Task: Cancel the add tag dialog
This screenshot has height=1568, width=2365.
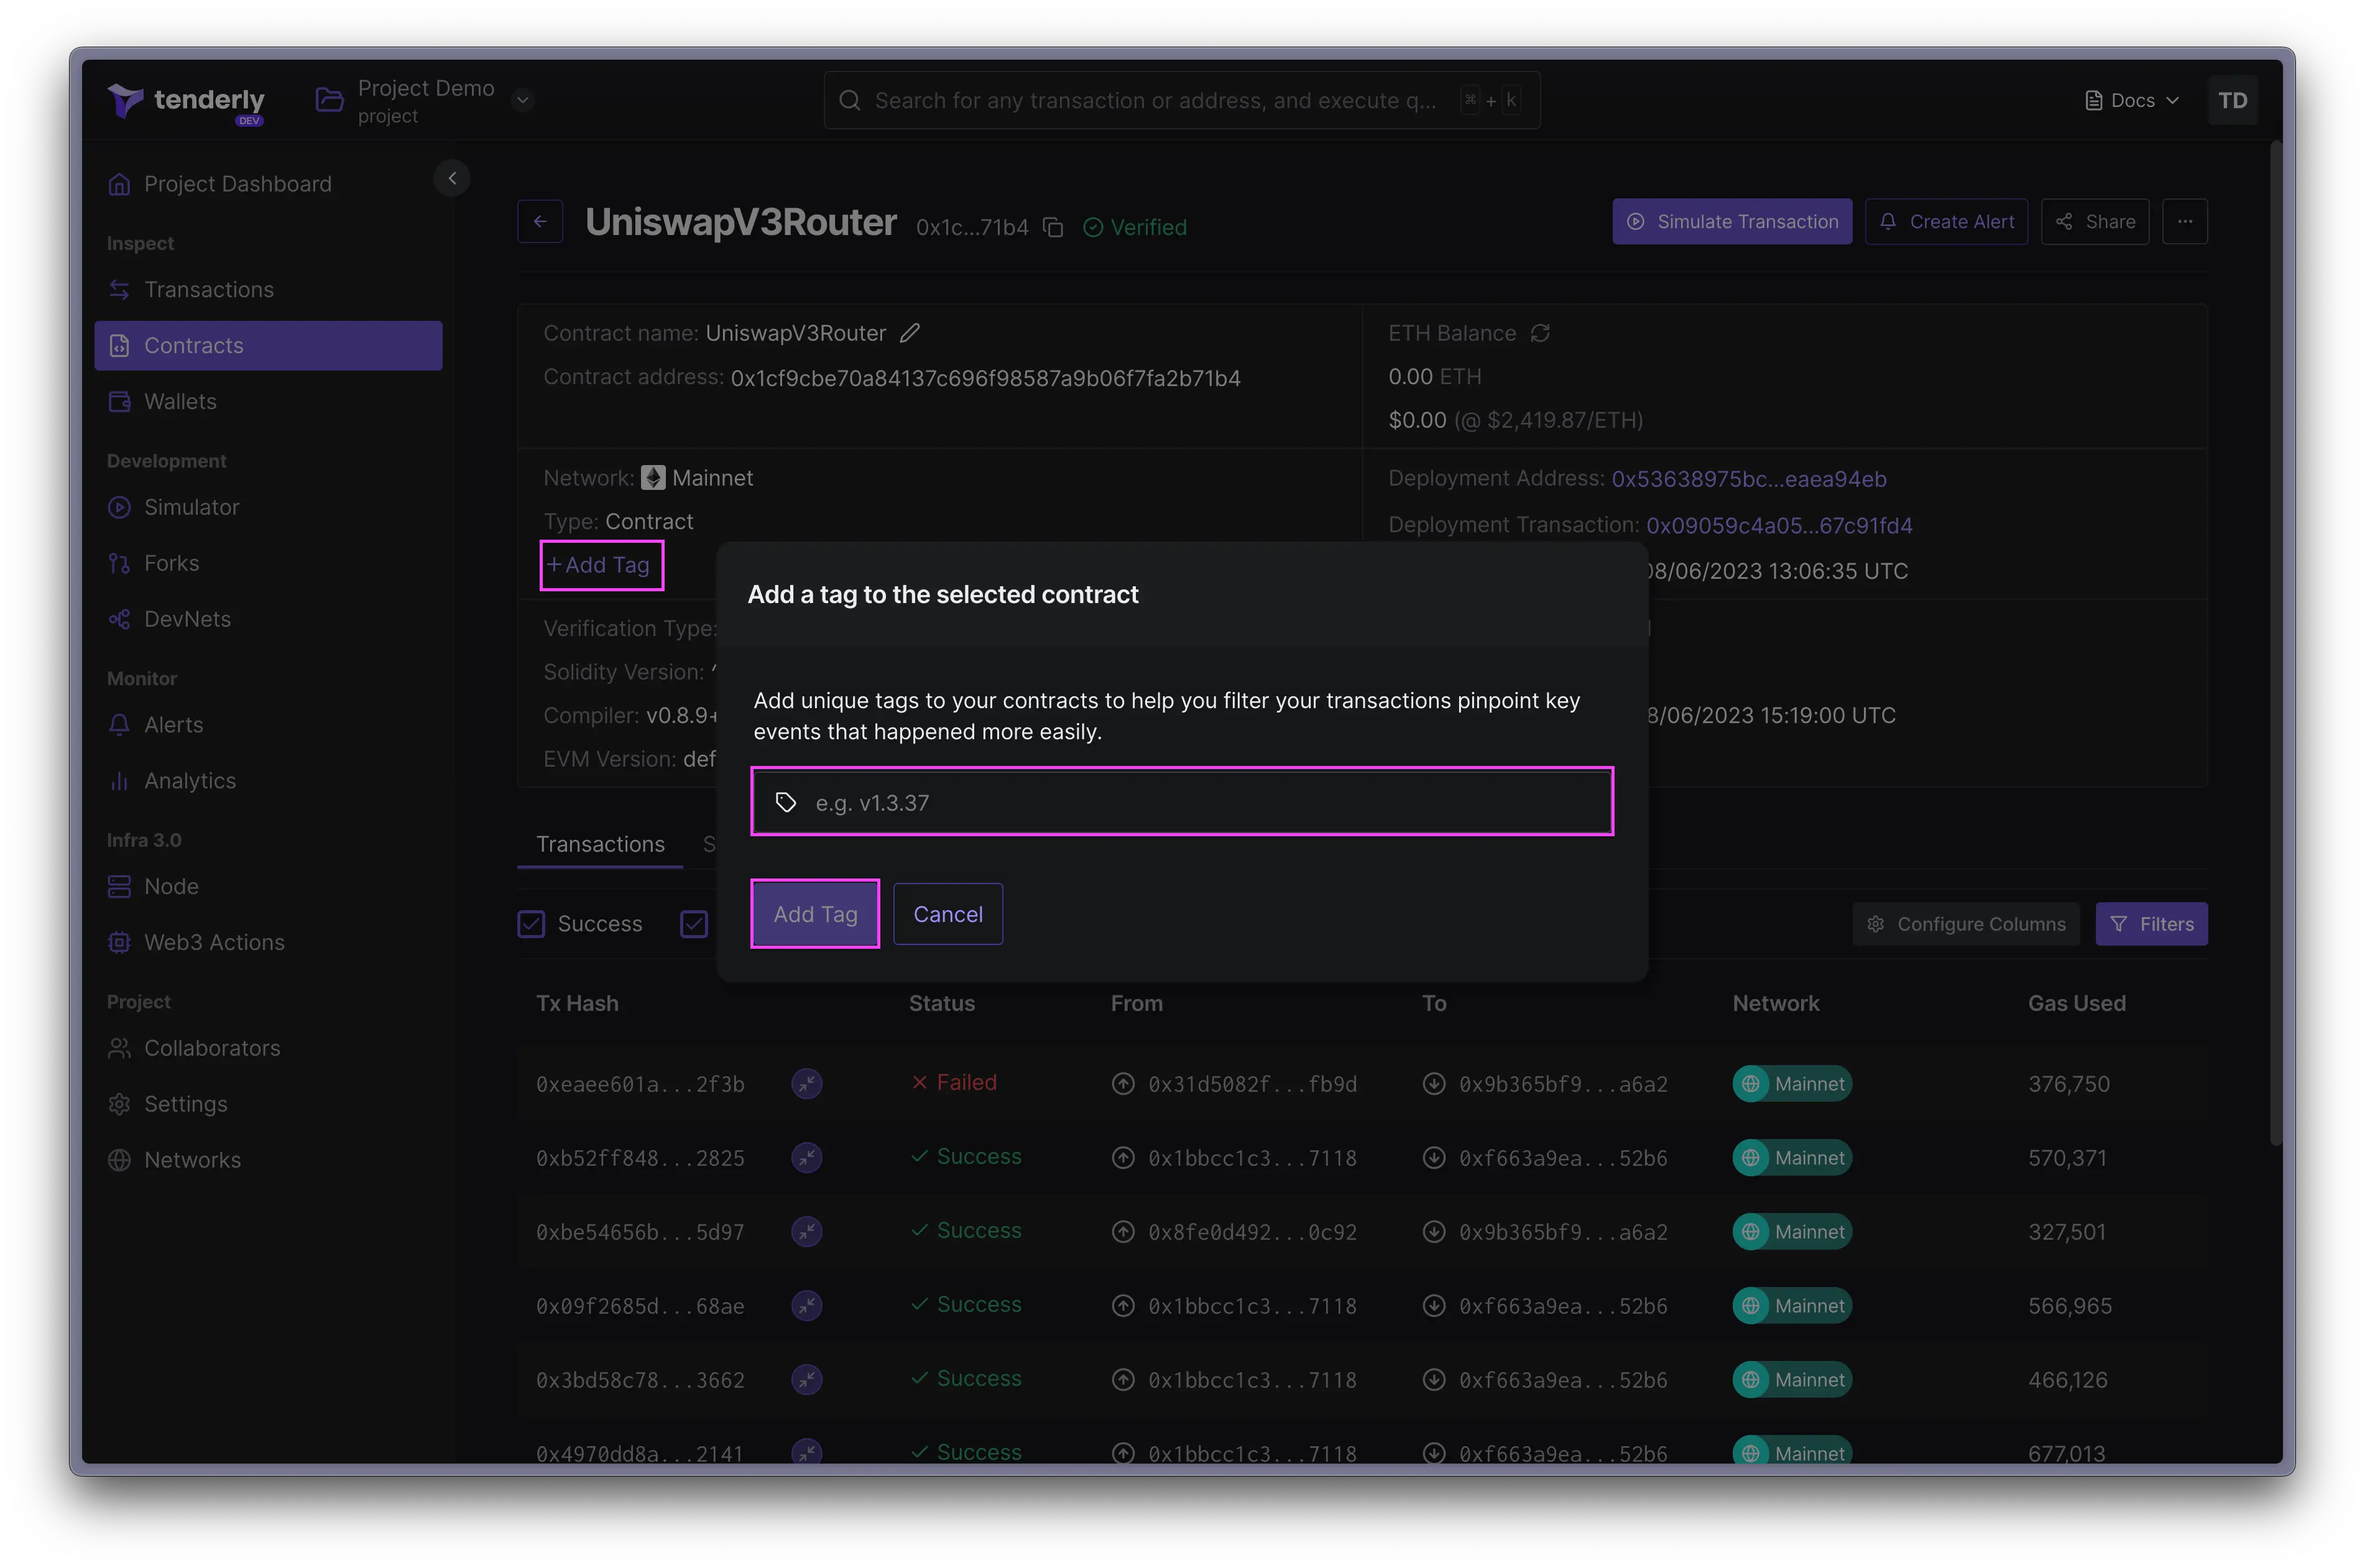Action: point(948,914)
